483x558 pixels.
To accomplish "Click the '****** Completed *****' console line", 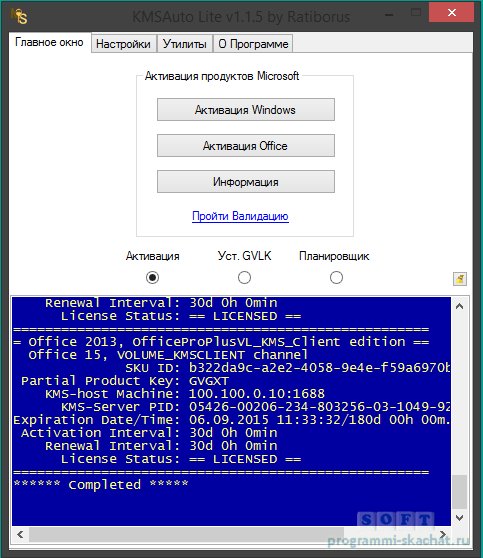I will click(101, 484).
